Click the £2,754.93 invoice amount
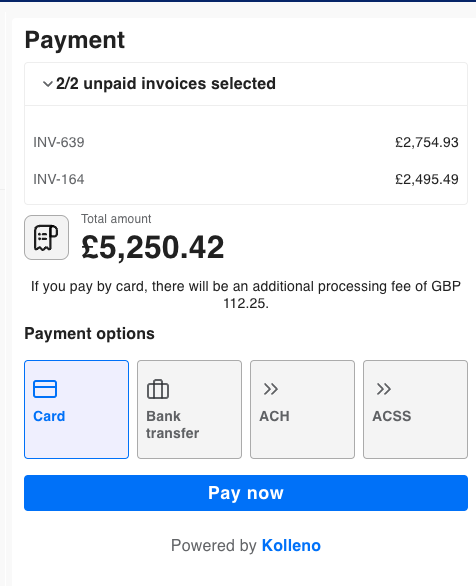Screen dimensions: 476x586 pos(427,142)
